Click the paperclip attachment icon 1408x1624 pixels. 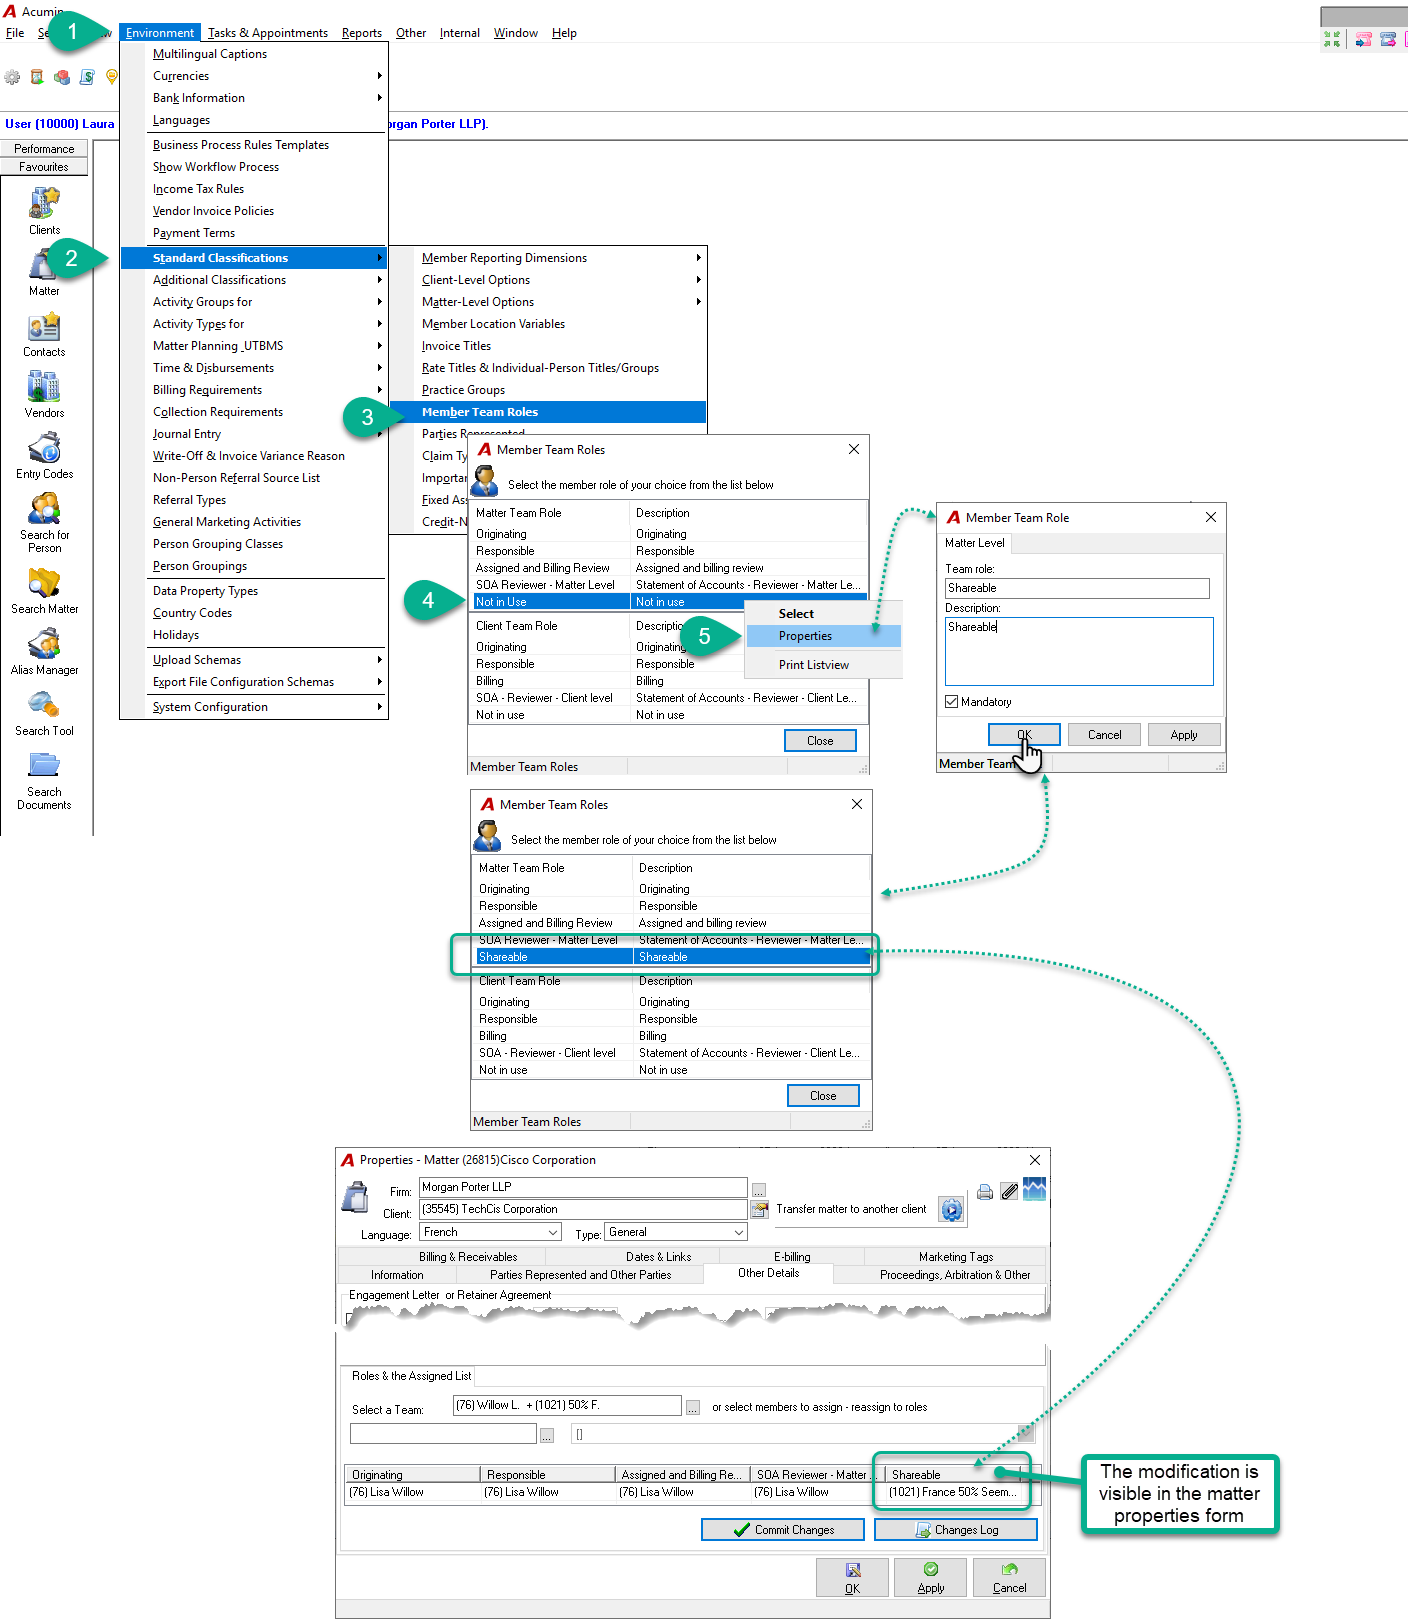pyautogui.click(x=1009, y=1191)
